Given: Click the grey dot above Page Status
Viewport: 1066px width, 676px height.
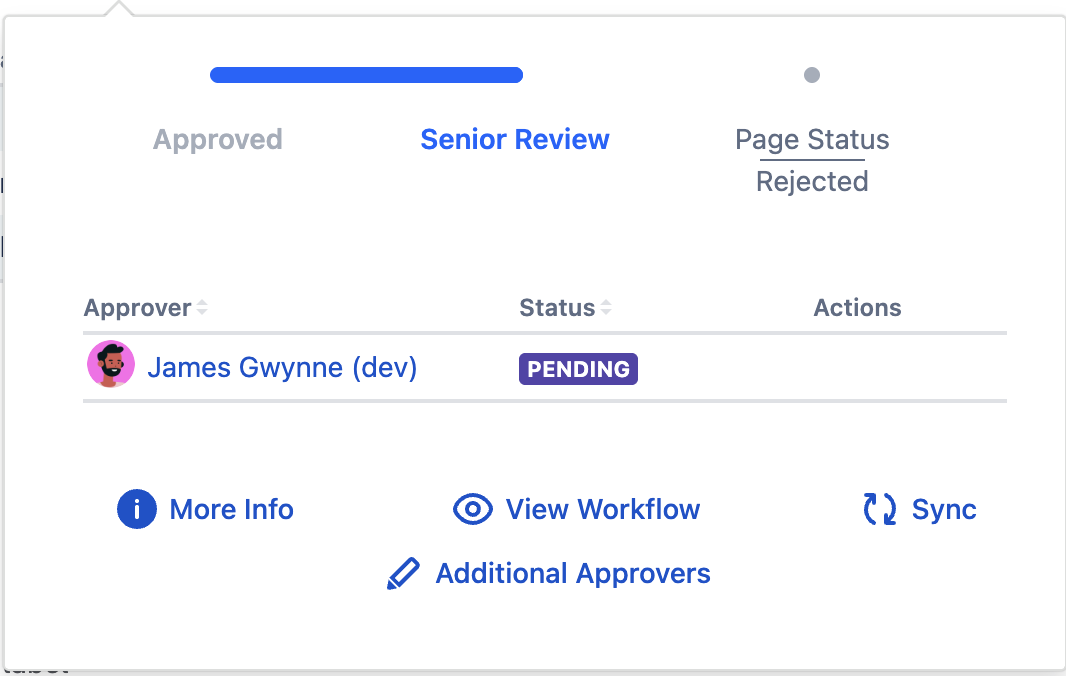Looking at the screenshot, I should pos(812,75).
